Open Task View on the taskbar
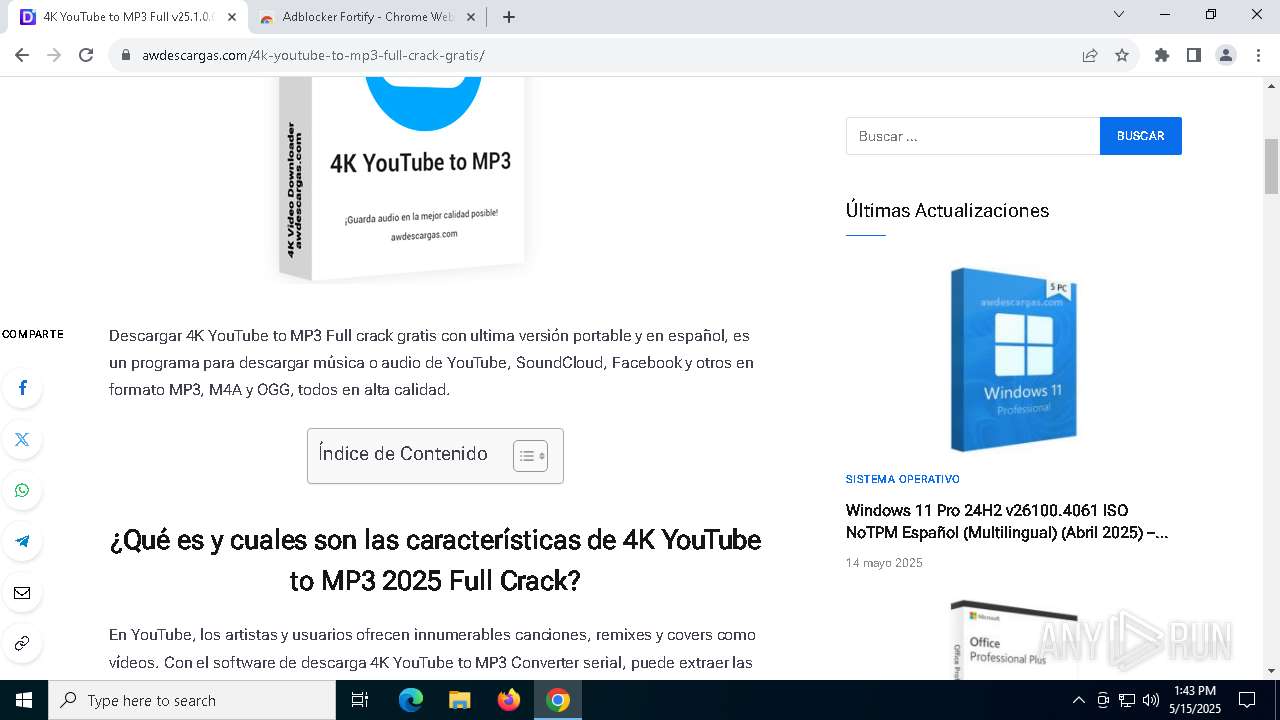 pyautogui.click(x=360, y=700)
